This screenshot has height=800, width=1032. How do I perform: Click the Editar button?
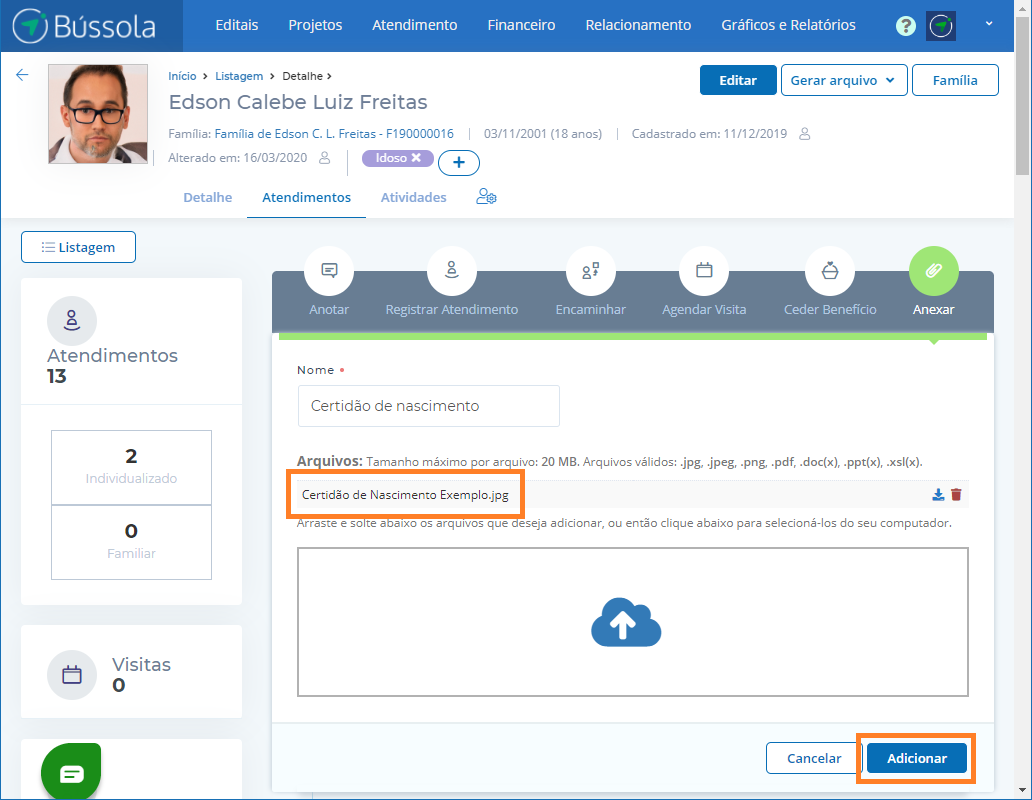[738, 80]
